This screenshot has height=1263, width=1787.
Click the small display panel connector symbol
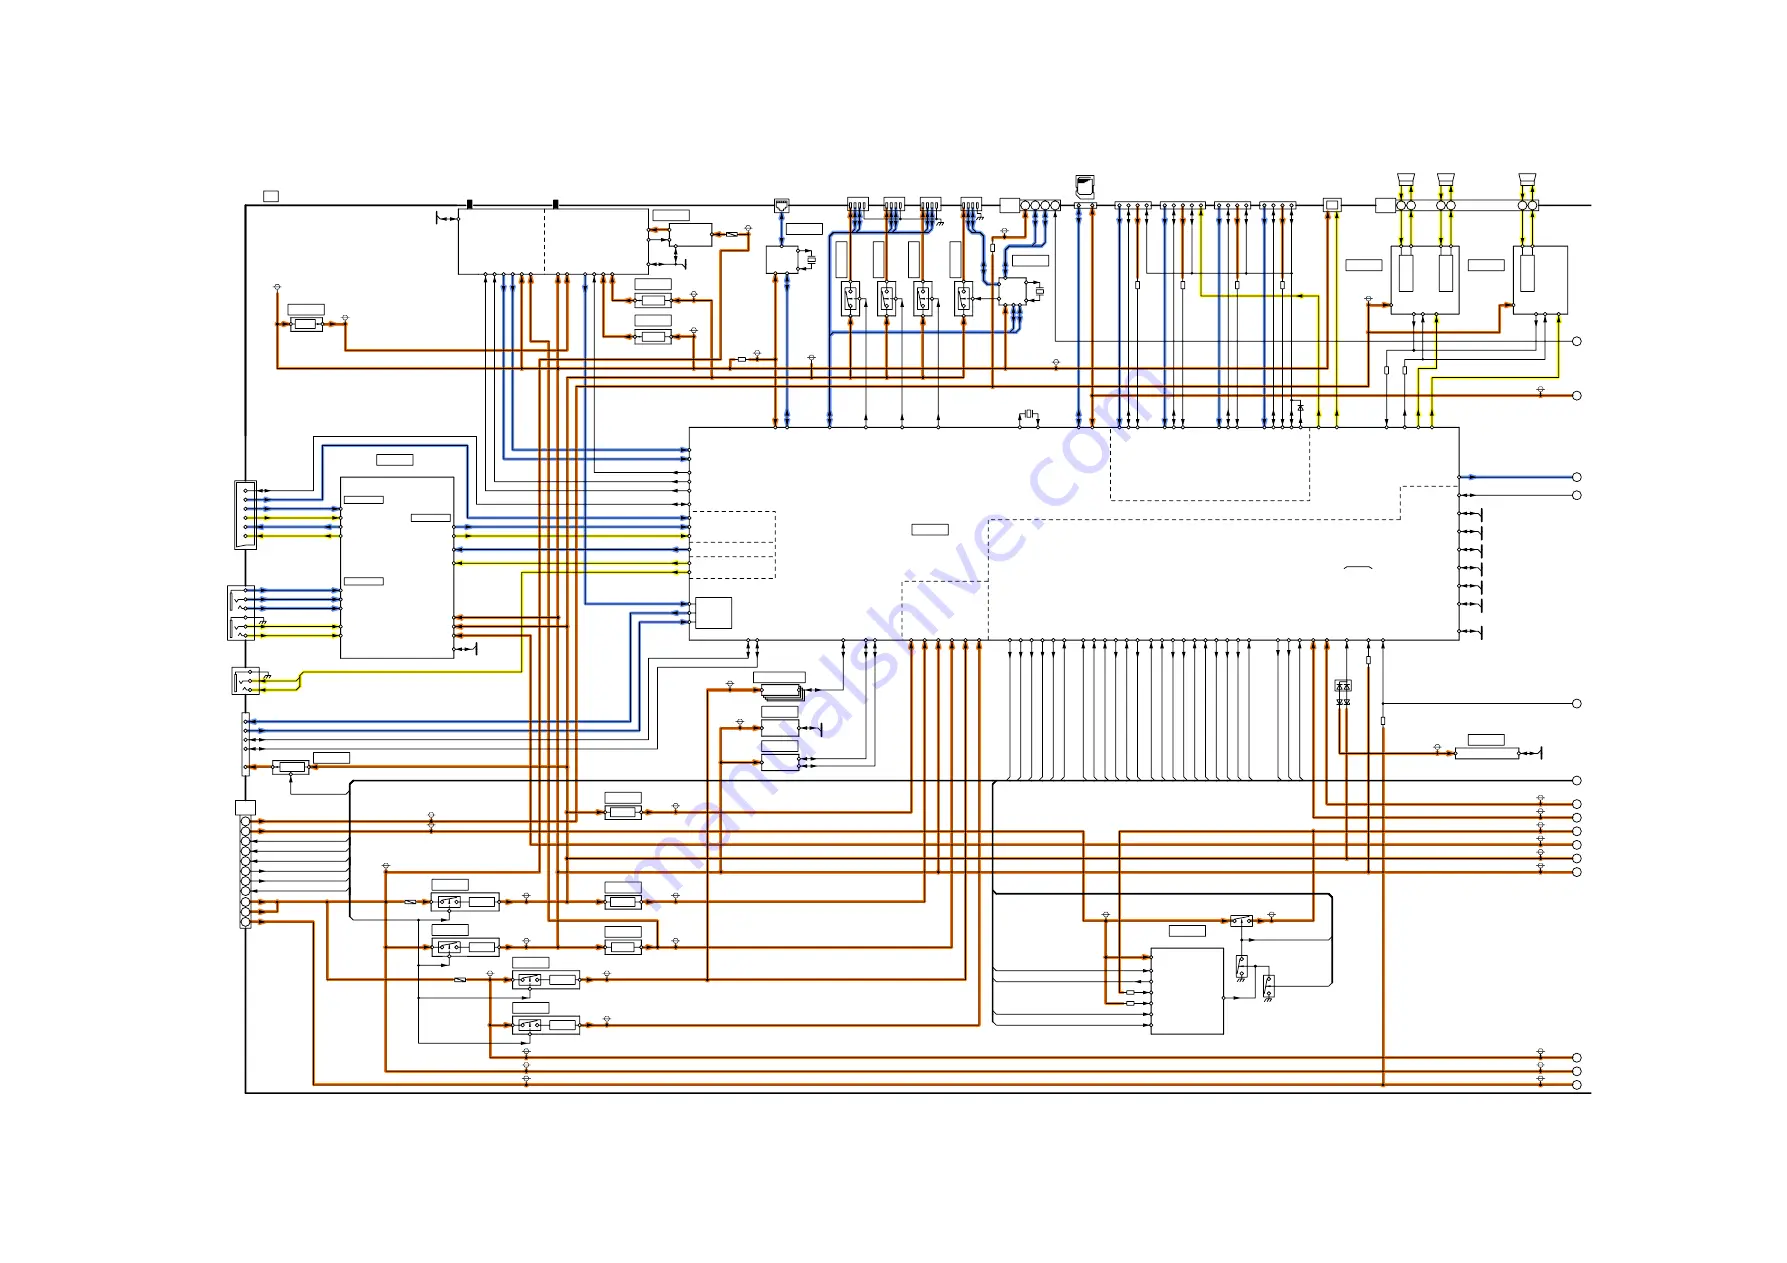click(x=1332, y=204)
